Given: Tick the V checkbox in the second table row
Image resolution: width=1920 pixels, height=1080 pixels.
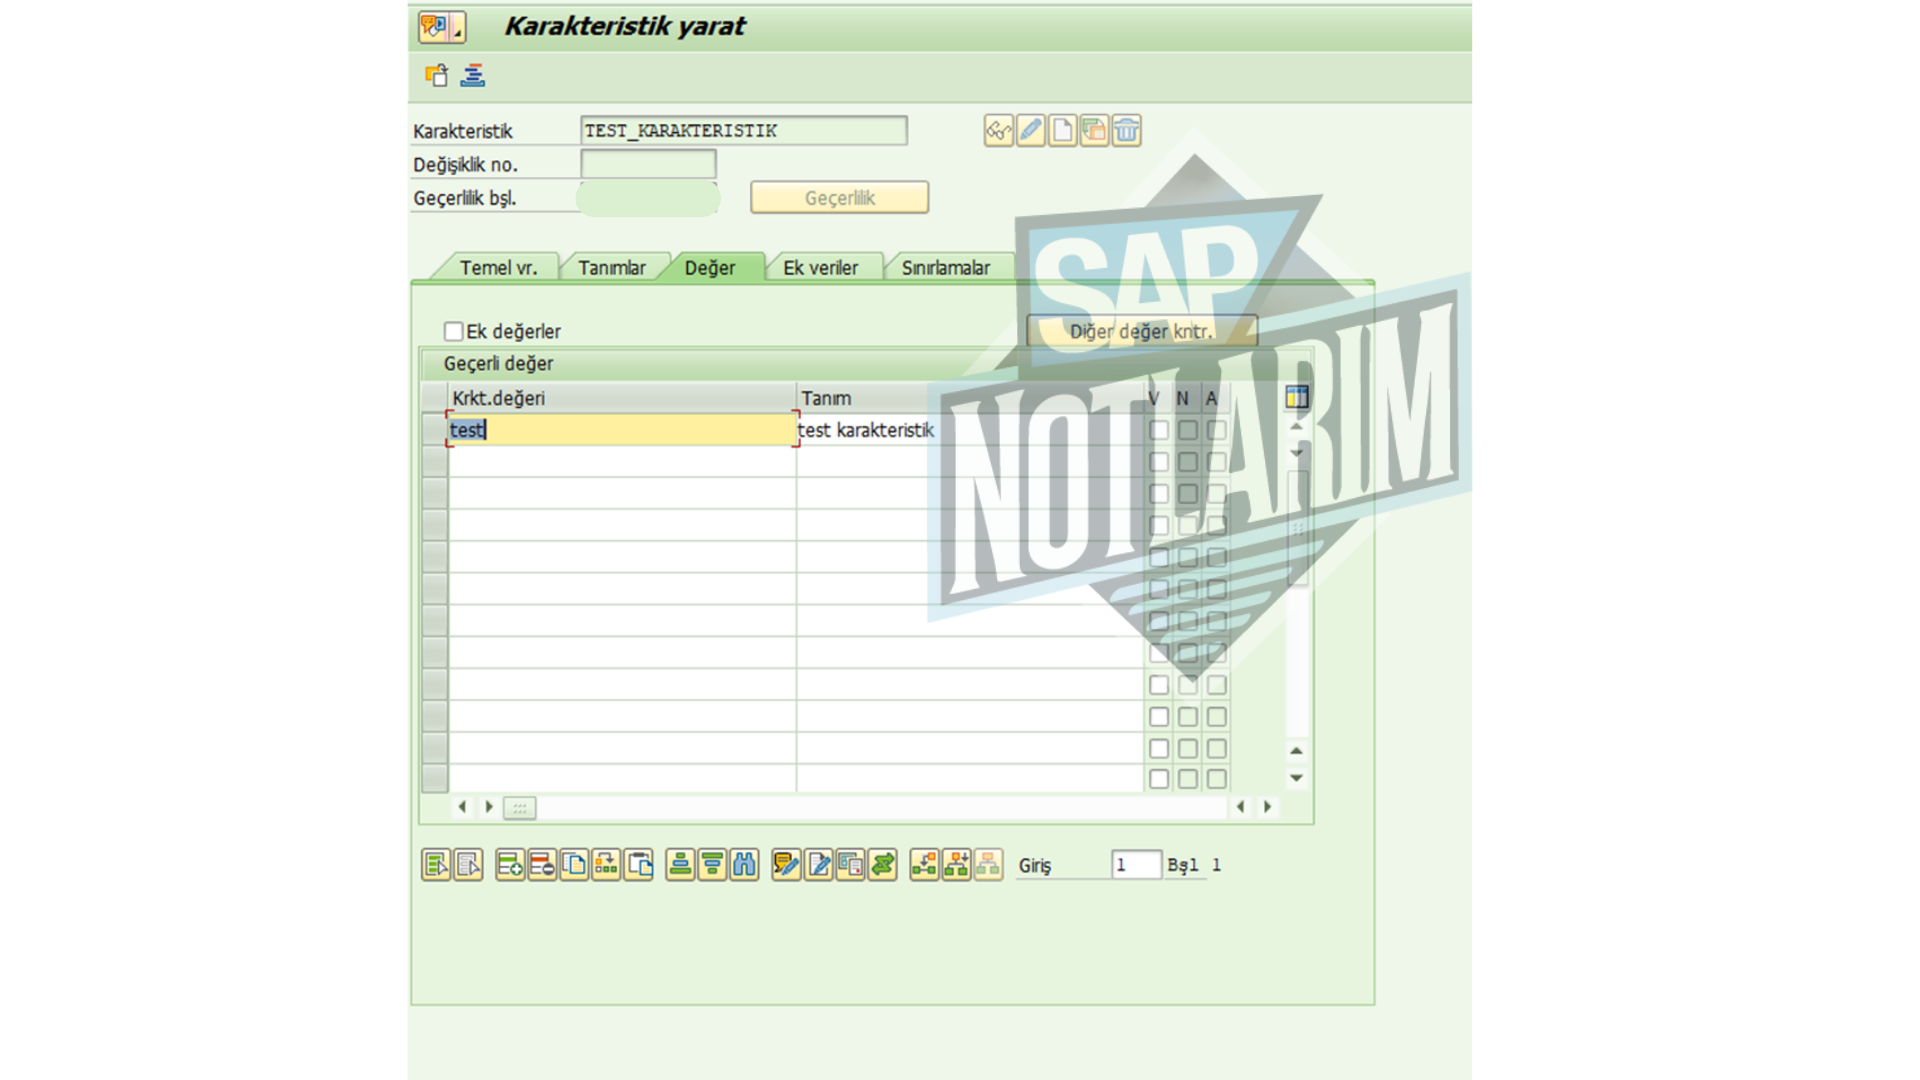Looking at the screenshot, I should [1159, 462].
